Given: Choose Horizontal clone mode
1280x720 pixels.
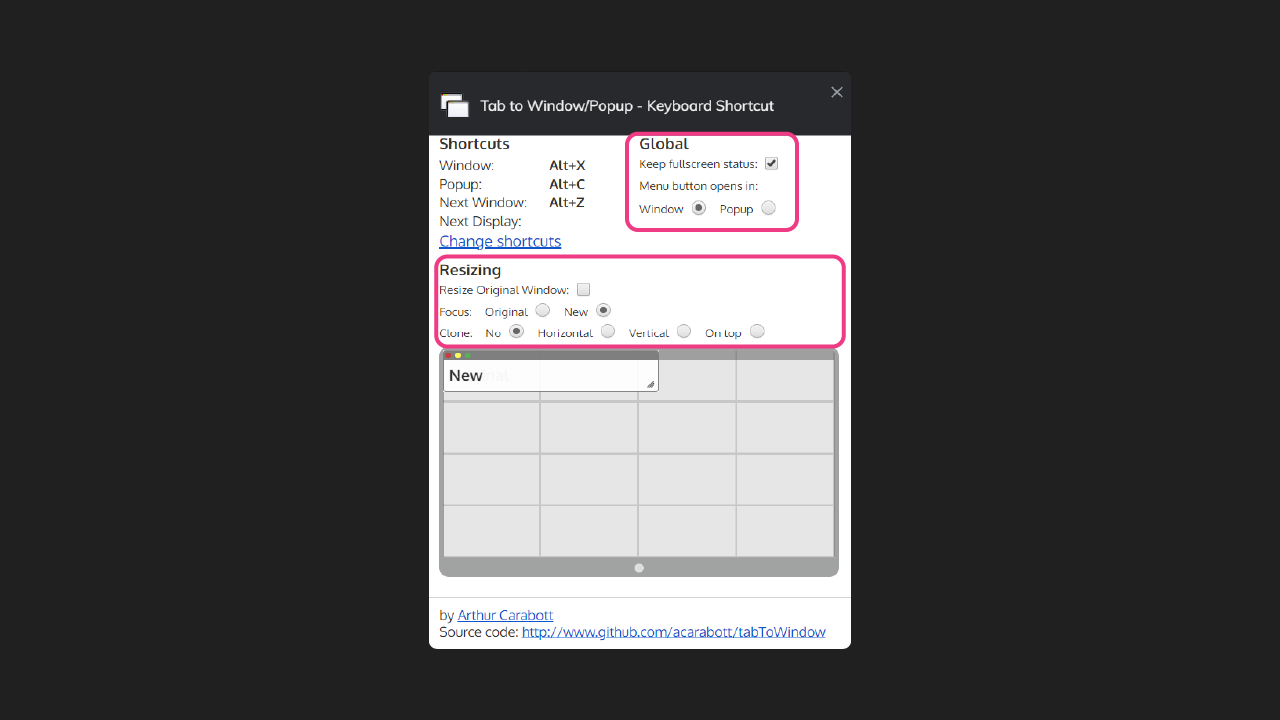Looking at the screenshot, I should 608,331.
